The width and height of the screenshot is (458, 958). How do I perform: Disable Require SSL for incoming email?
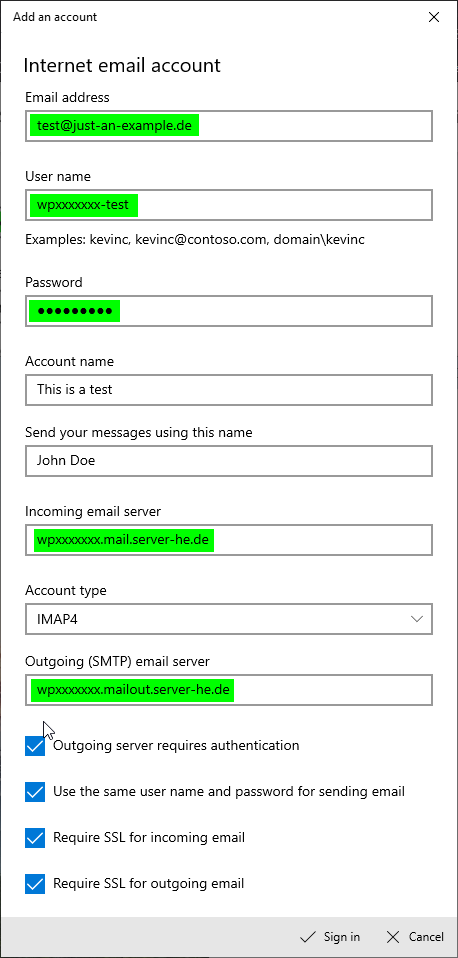click(35, 838)
